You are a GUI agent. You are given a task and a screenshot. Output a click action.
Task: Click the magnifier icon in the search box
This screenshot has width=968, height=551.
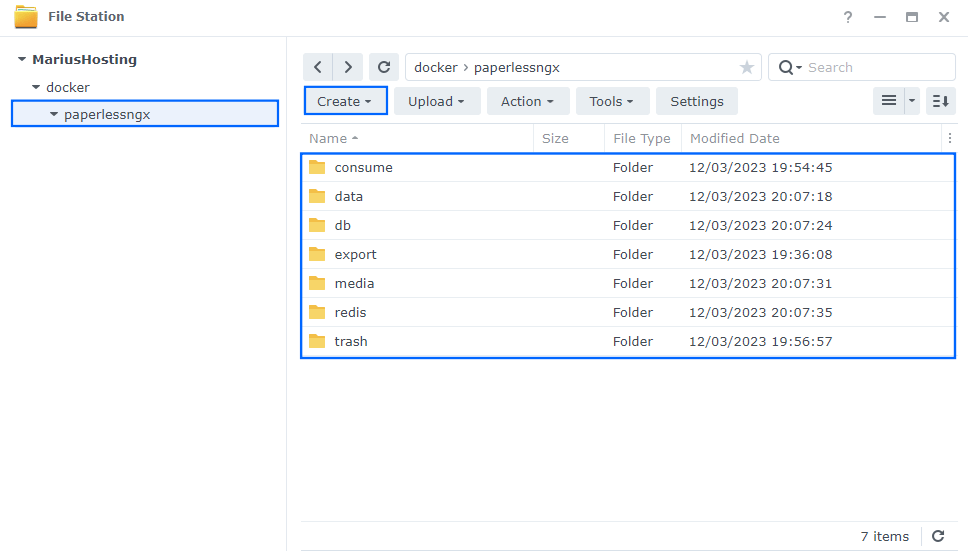(786, 67)
